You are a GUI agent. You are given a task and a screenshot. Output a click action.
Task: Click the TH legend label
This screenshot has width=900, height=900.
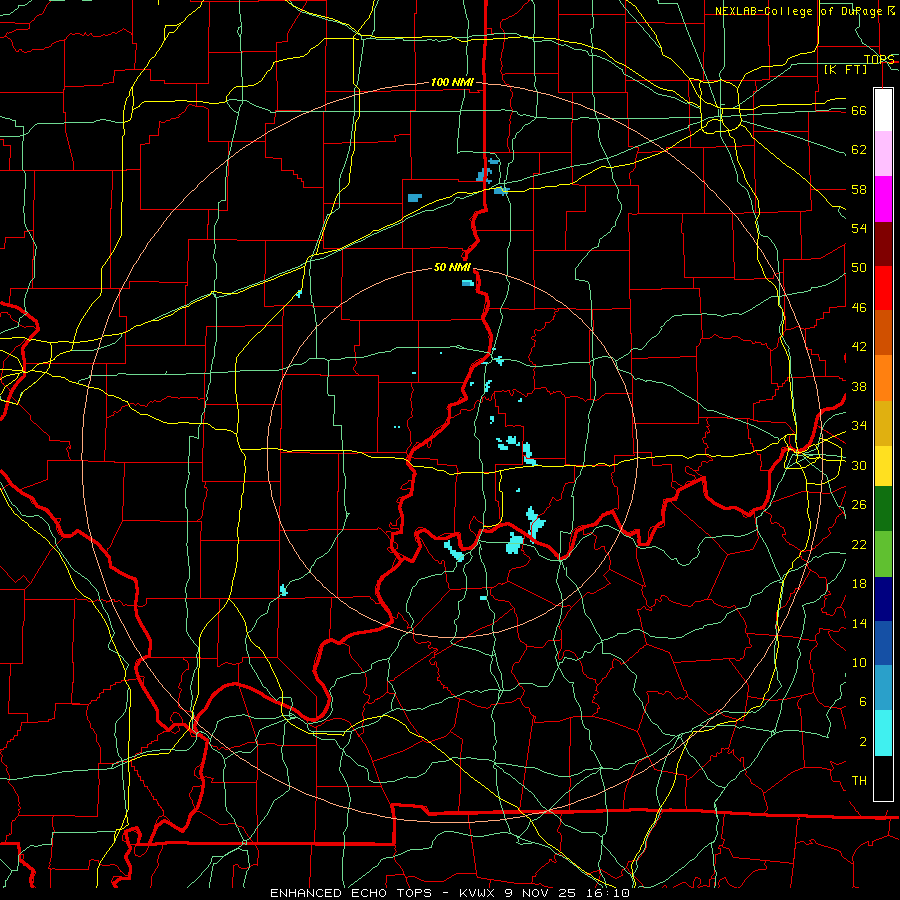click(859, 781)
